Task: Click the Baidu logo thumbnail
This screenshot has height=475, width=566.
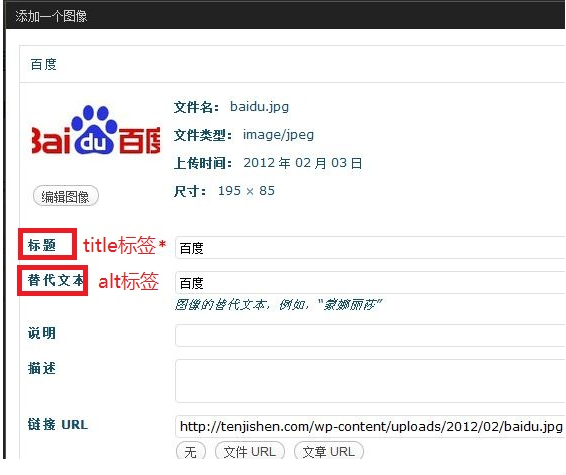Action: pos(96,130)
